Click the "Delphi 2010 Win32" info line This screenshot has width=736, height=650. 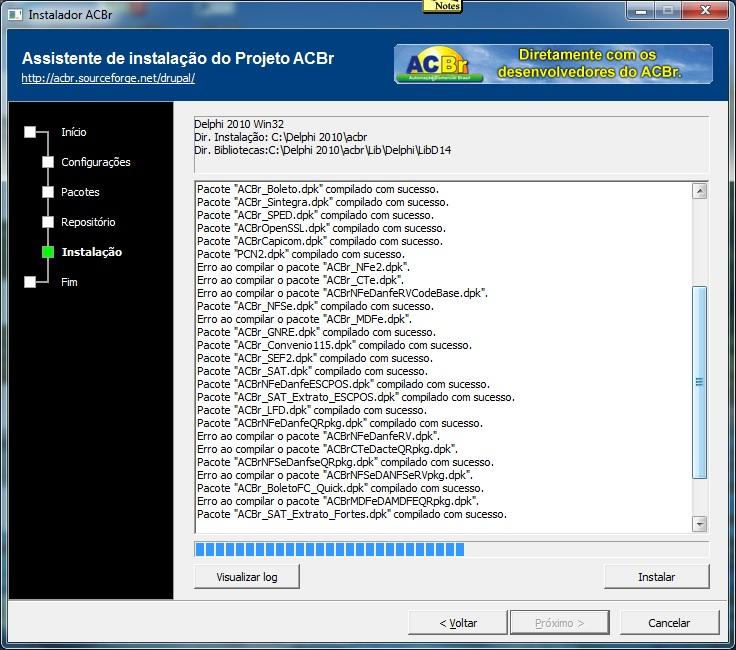[x=239, y=124]
